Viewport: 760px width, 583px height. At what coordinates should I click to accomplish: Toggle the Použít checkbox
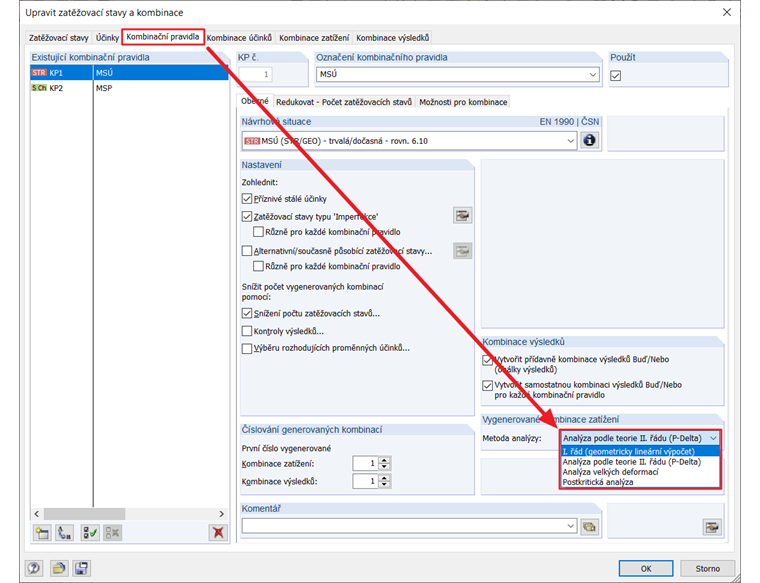(x=616, y=76)
